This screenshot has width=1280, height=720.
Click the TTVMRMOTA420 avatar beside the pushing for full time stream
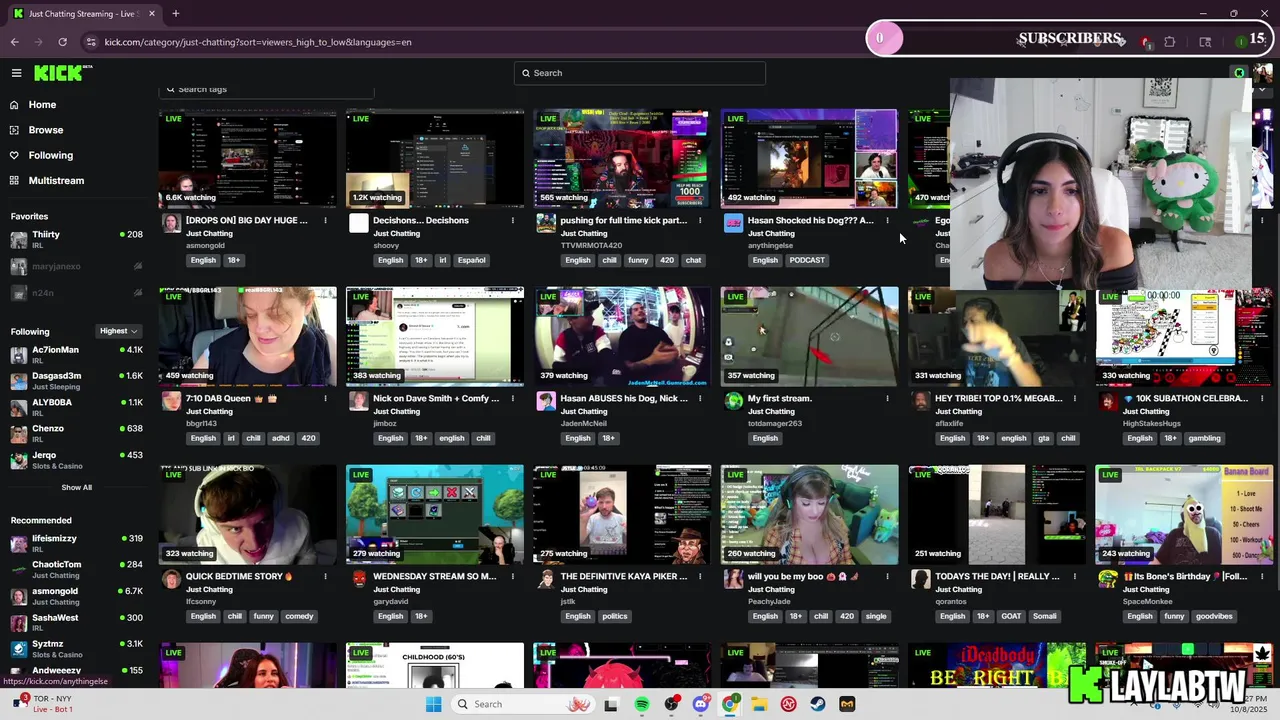pos(546,223)
